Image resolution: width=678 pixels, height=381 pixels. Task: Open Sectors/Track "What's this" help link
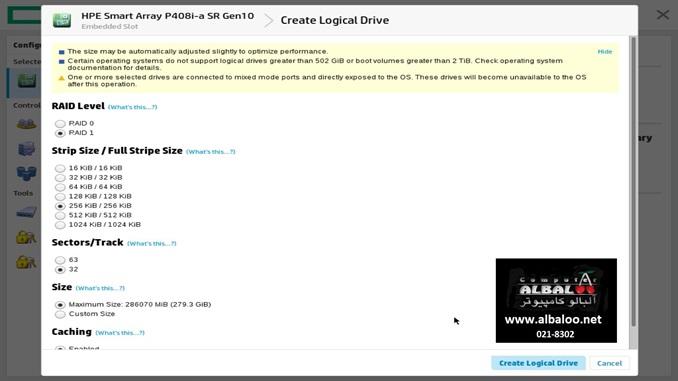[x=151, y=243]
